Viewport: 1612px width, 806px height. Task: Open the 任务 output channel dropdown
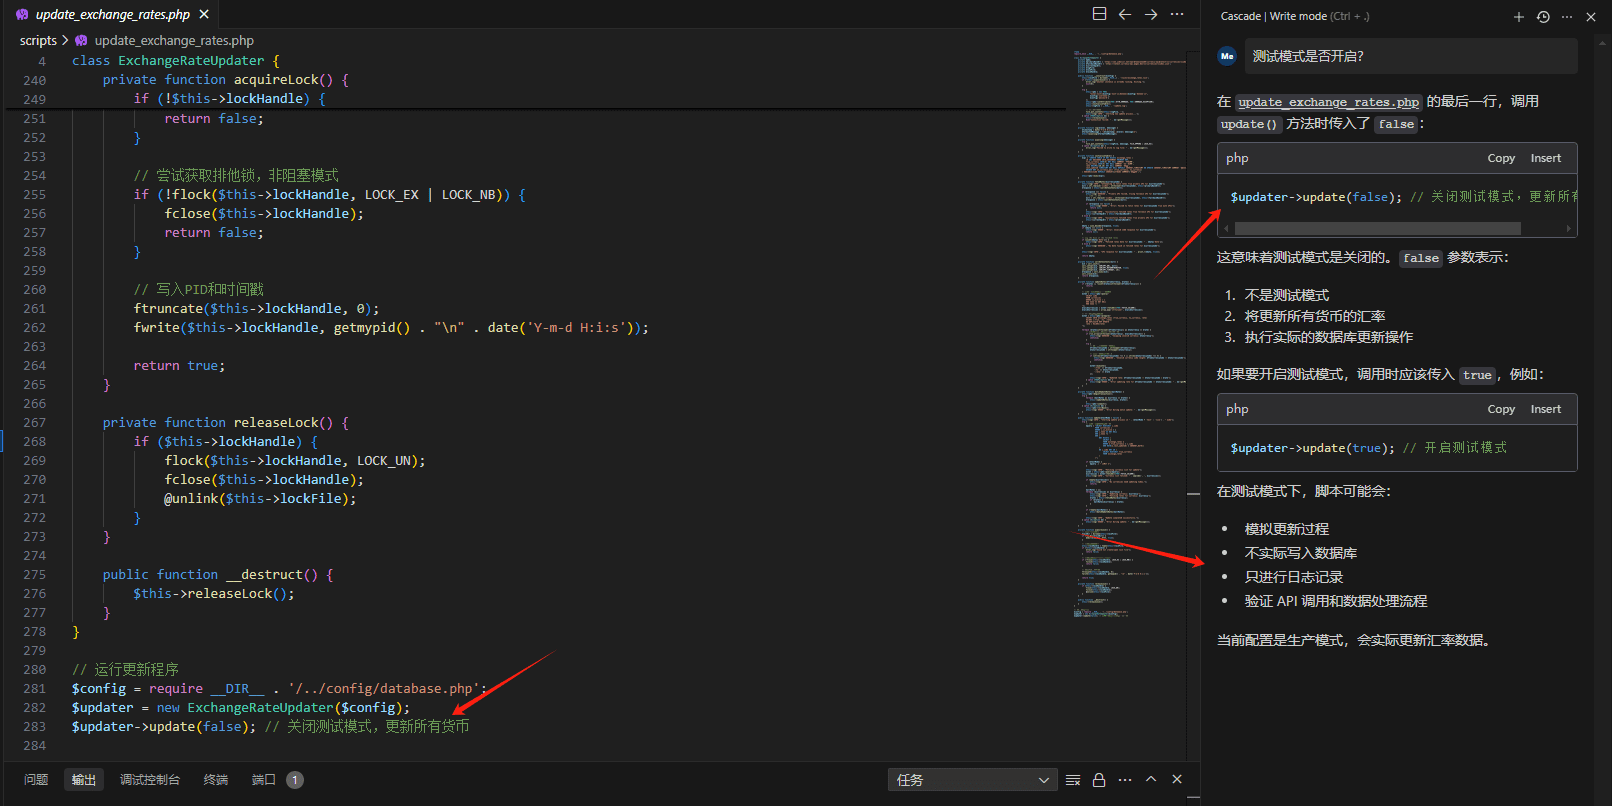pos(972,780)
